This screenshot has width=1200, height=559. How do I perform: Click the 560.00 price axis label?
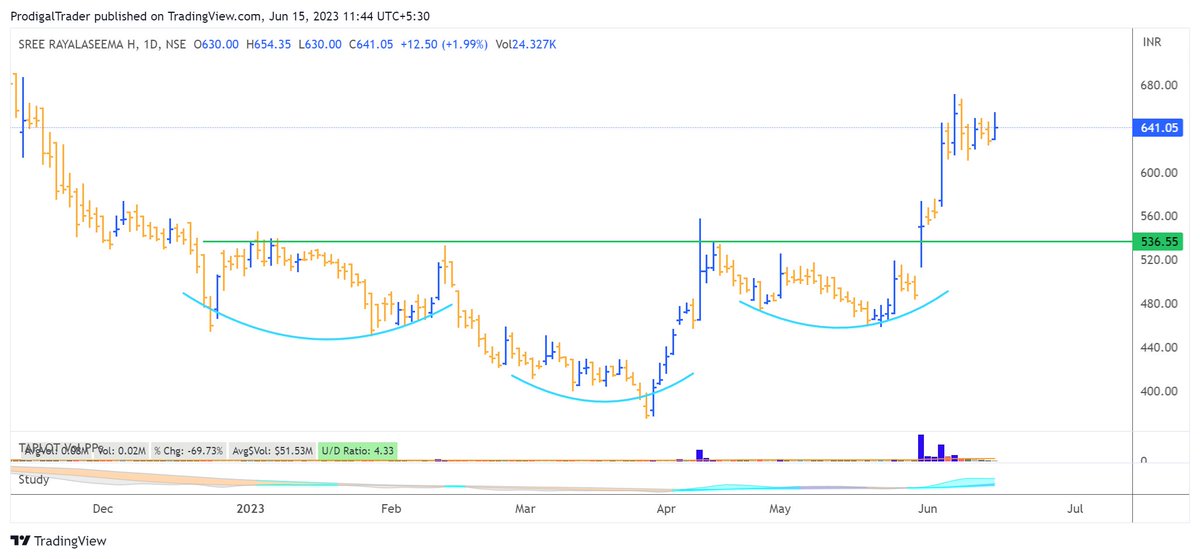[x=1158, y=216]
